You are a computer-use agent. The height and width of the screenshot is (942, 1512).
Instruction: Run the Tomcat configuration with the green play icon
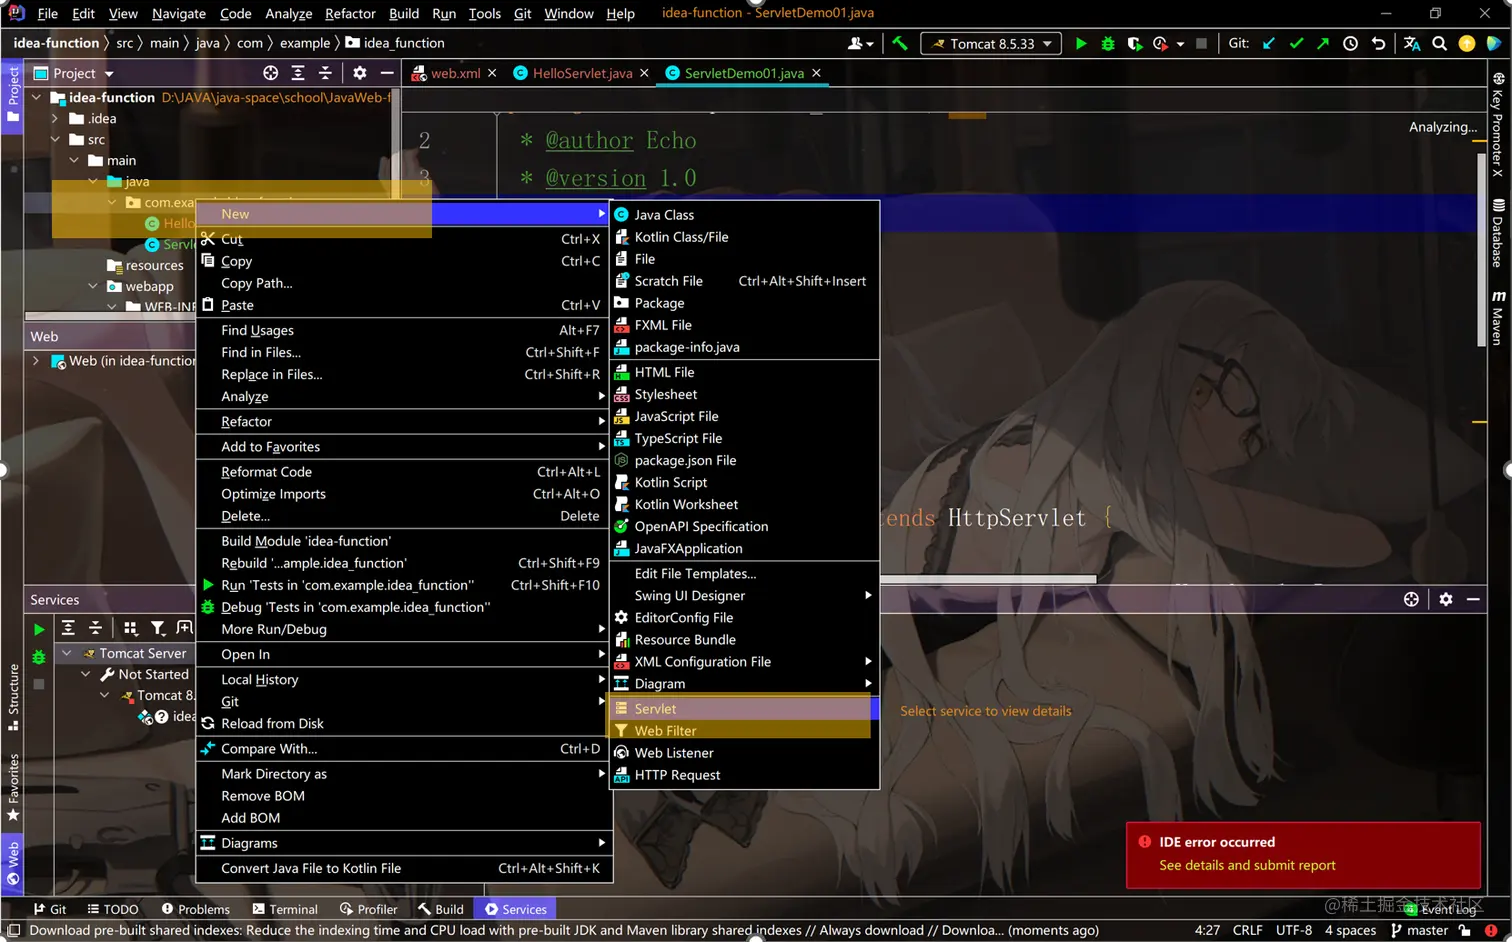pyautogui.click(x=1080, y=43)
